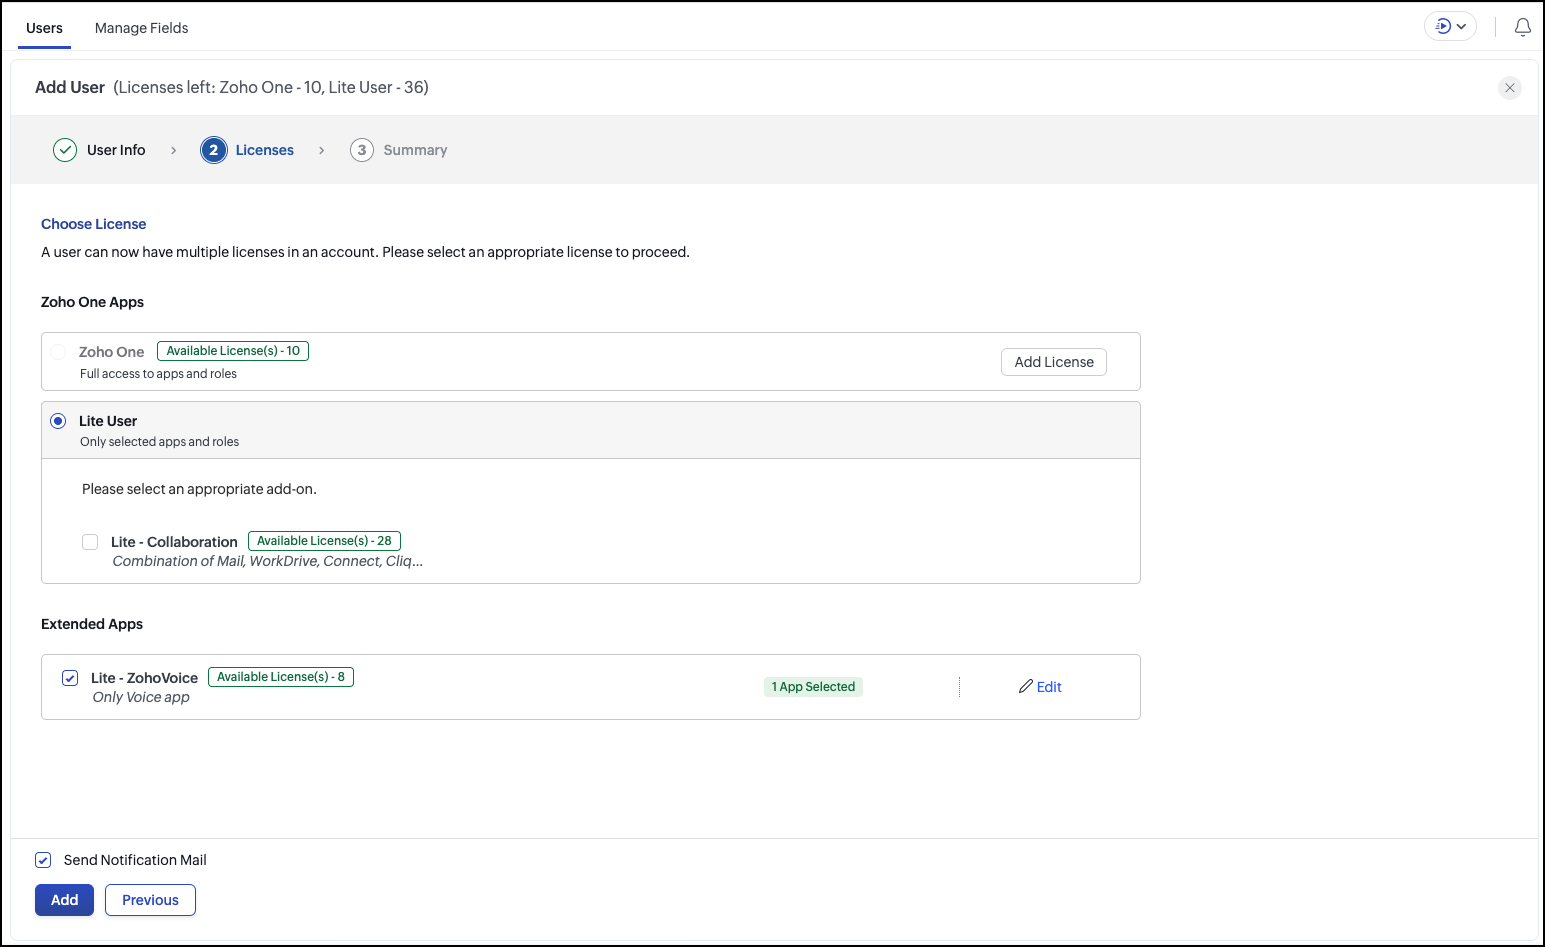Click 'Please select an appropriate add-on.' text

point(199,489)
